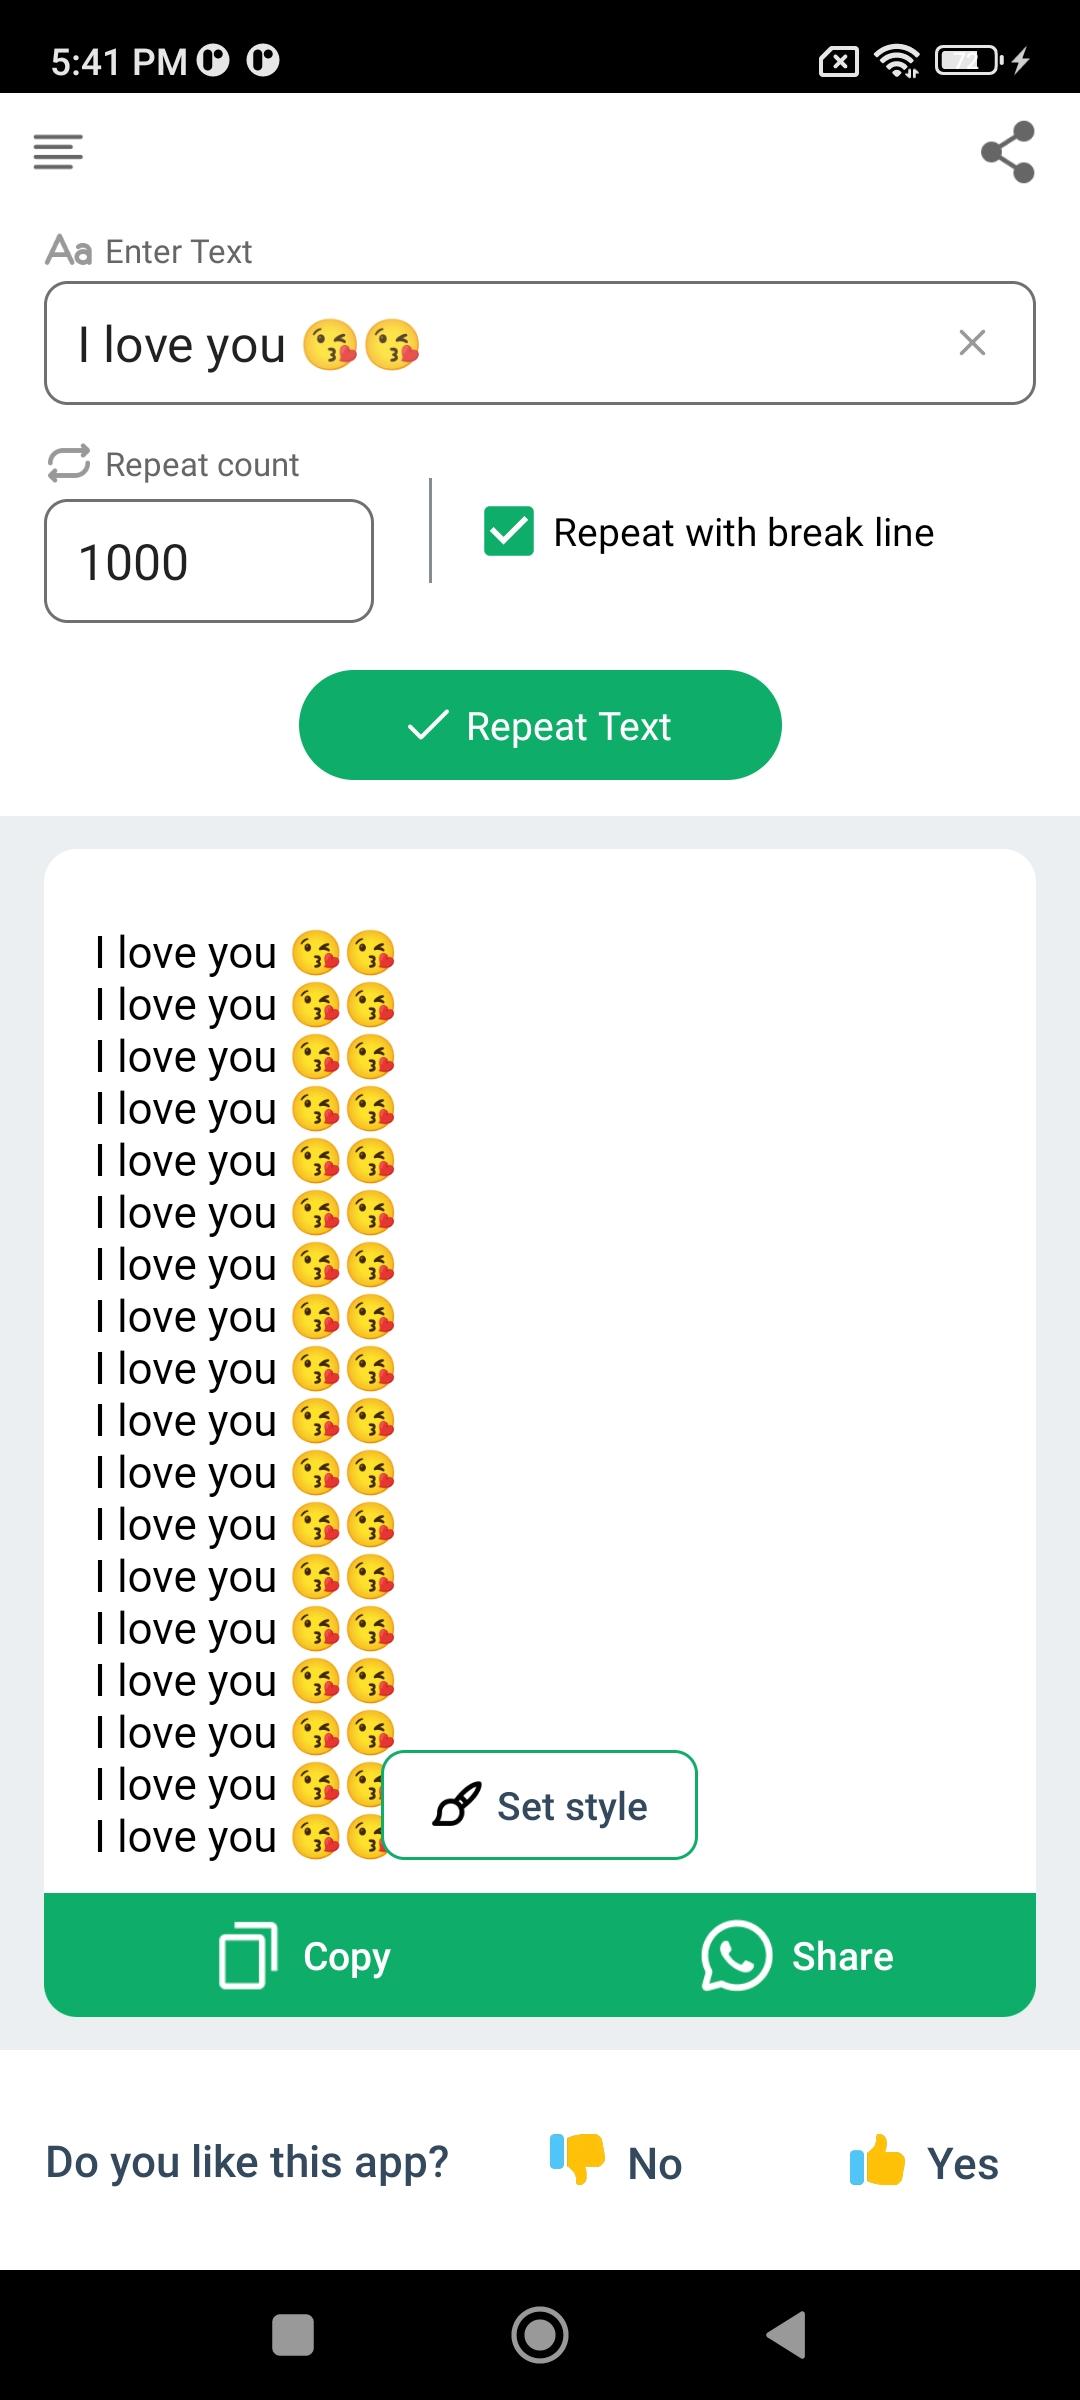Tap the WhatsApp Share icon
The height and width of the screenshot is (2400, 1080).
(x=736, y=1956)
